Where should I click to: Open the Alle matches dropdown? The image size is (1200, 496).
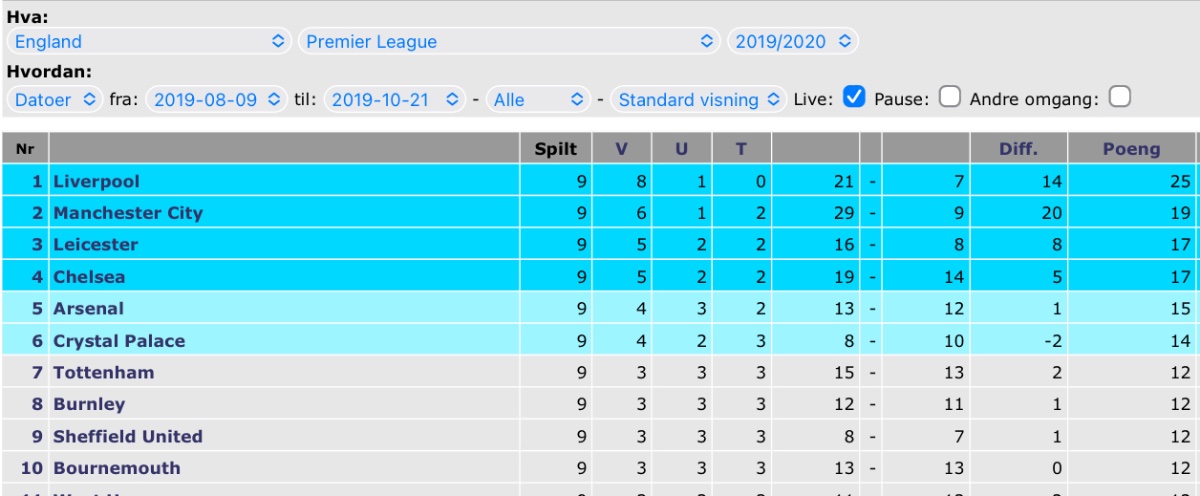(x=538, y=99)
